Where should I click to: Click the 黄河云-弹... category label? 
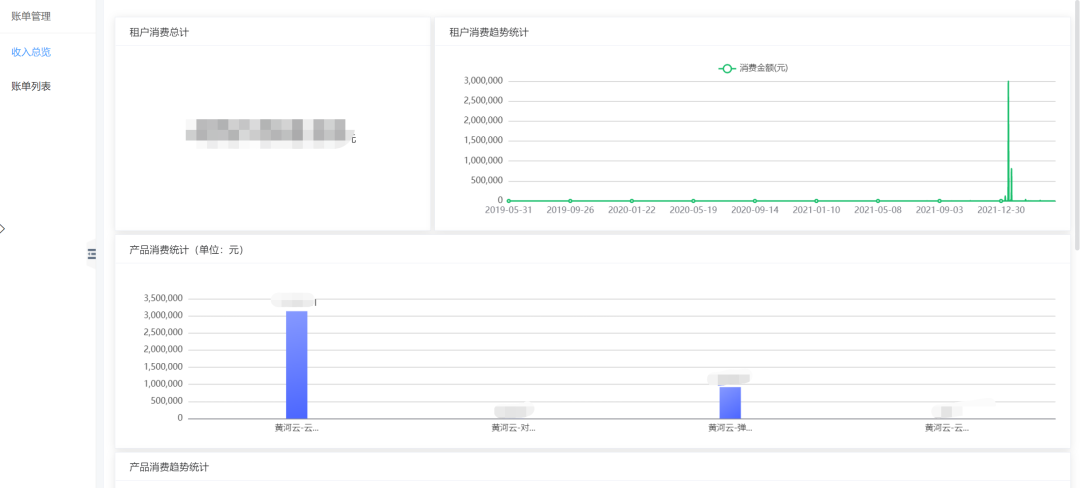tap(730, 427)
